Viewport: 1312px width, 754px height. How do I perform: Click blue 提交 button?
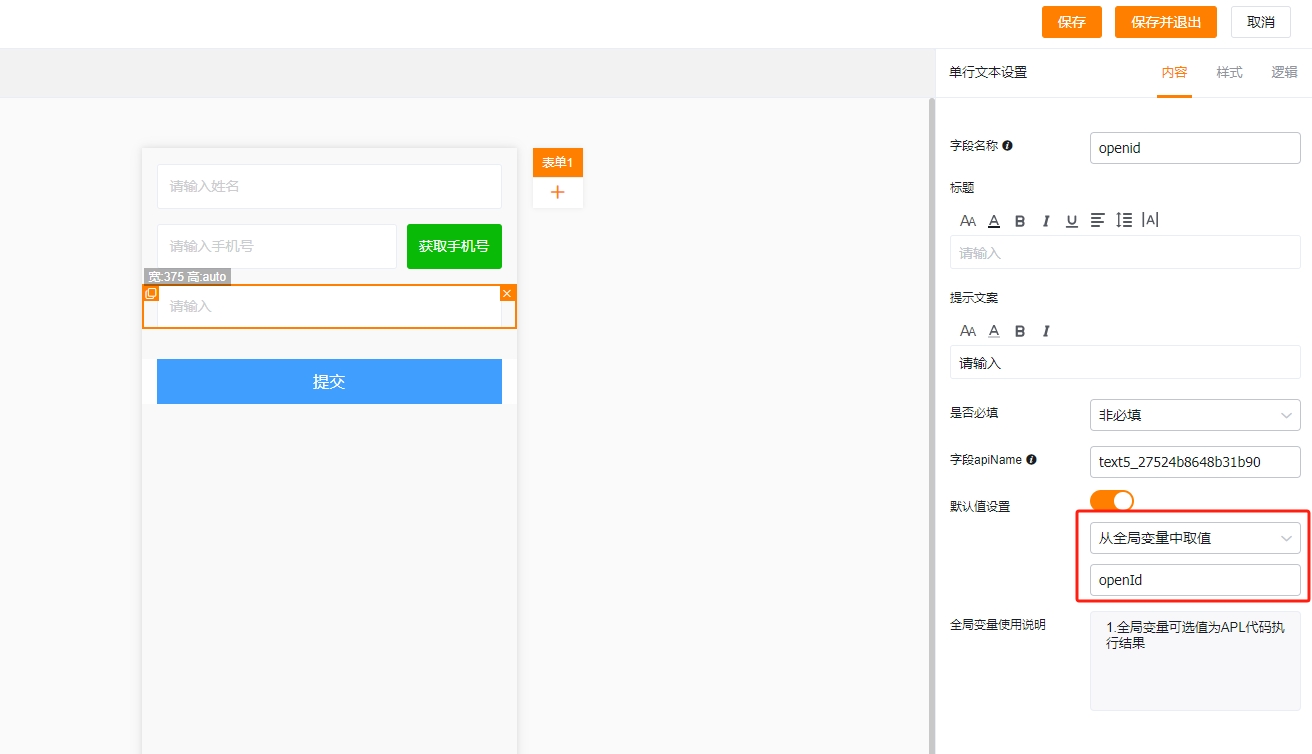pyautogui.click(x=329, y=381)
